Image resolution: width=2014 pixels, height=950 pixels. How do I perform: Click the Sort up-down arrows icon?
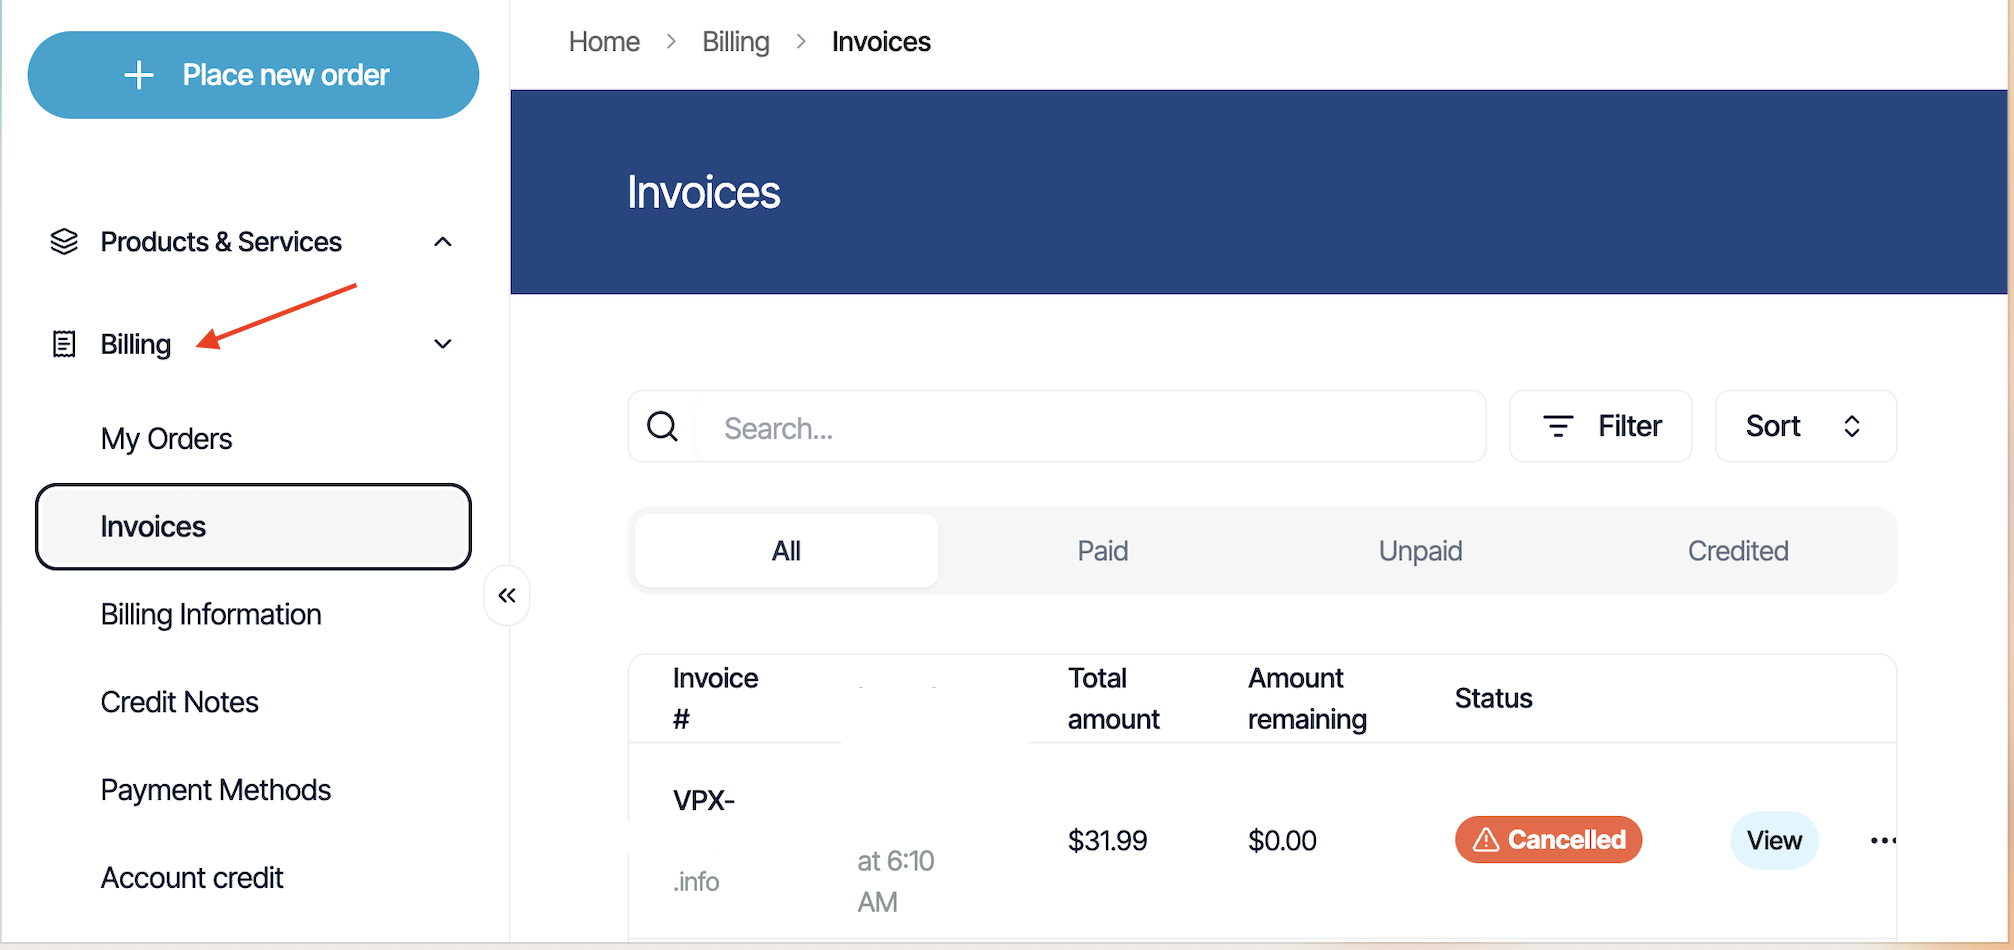coord(1852,427)
